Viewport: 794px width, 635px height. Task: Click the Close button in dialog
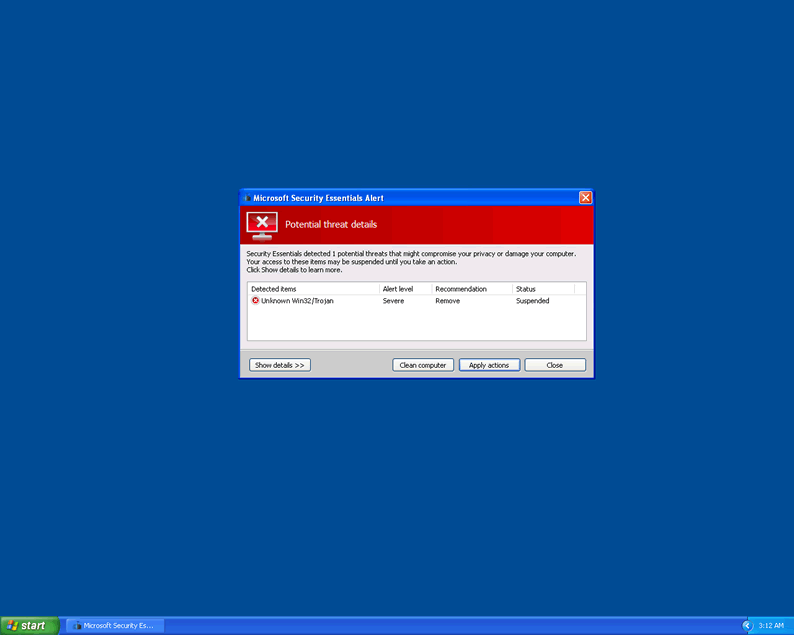click(x=554, y=365)
